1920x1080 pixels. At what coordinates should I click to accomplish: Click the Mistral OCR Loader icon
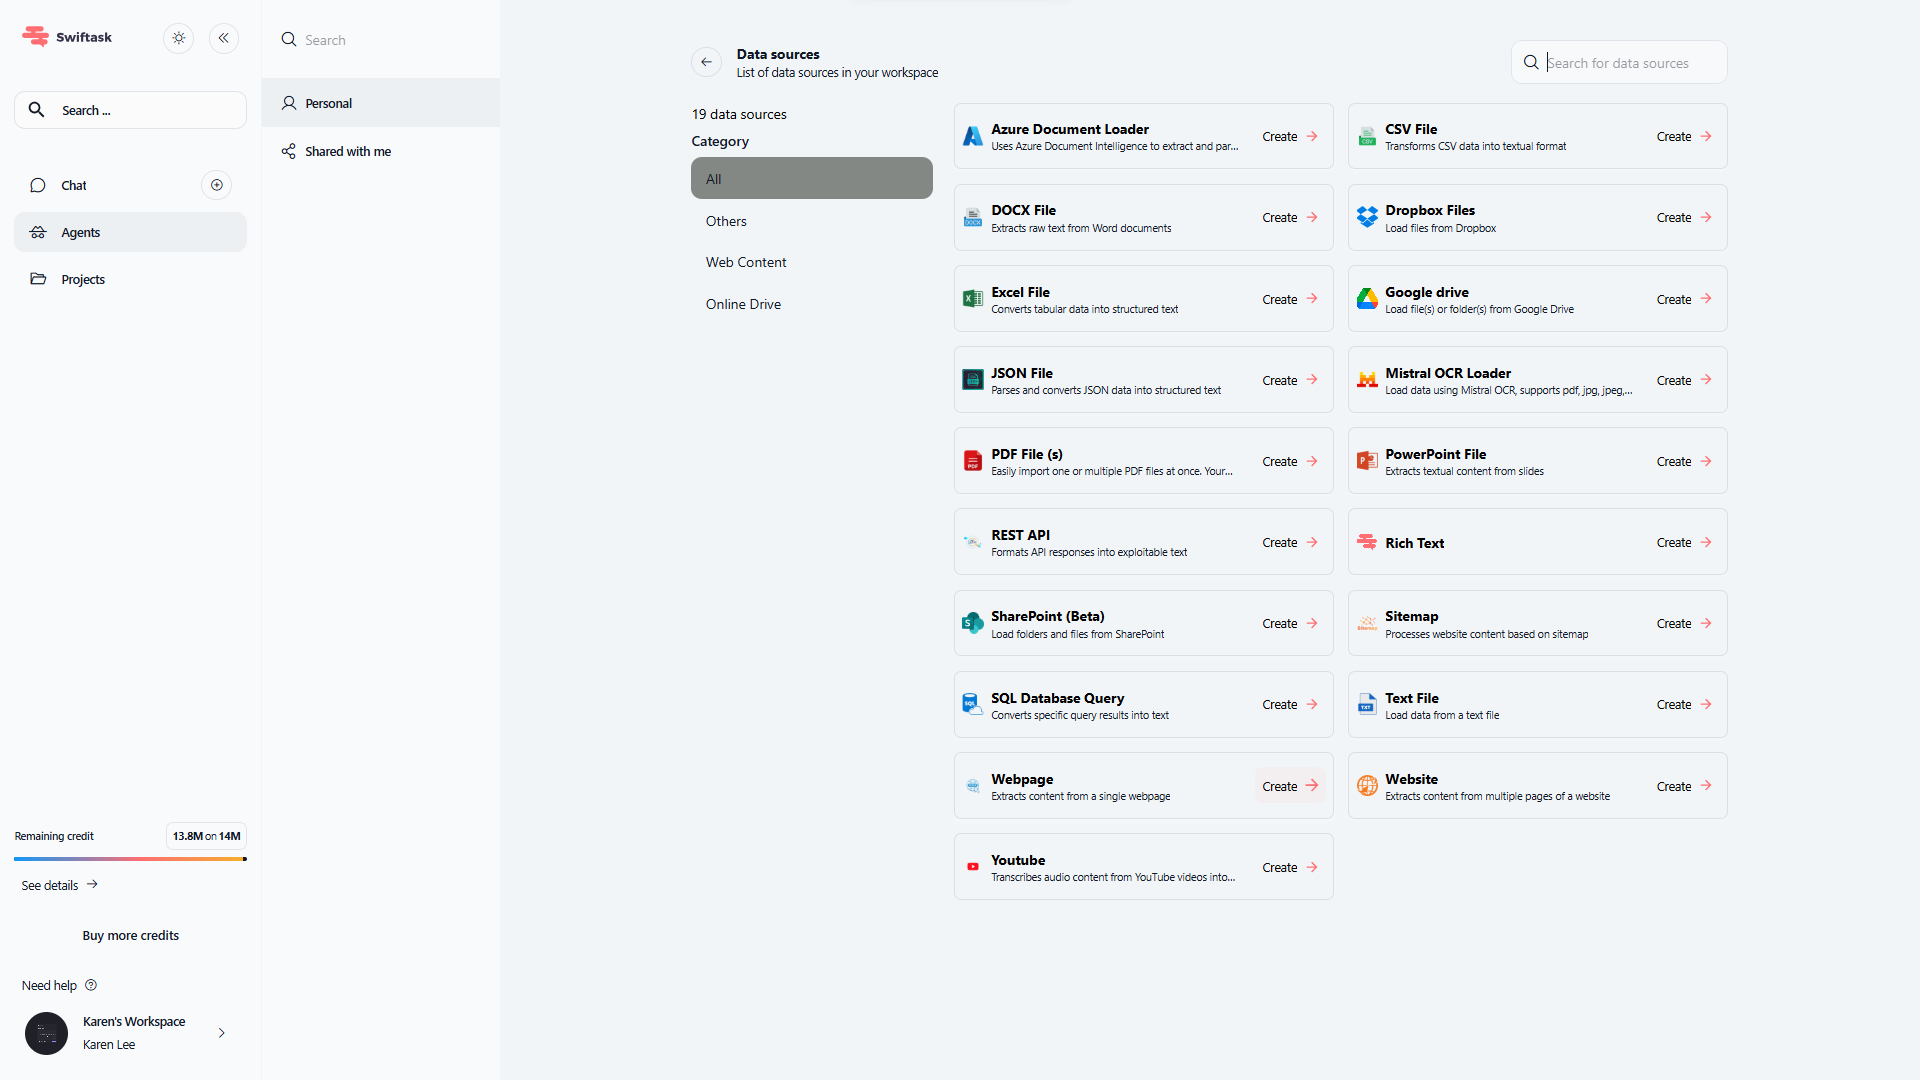click(1367, 380)
